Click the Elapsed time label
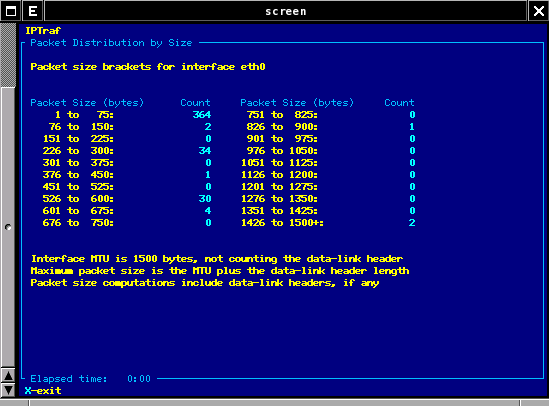549x406 pixels. click(x=69, y=379)
